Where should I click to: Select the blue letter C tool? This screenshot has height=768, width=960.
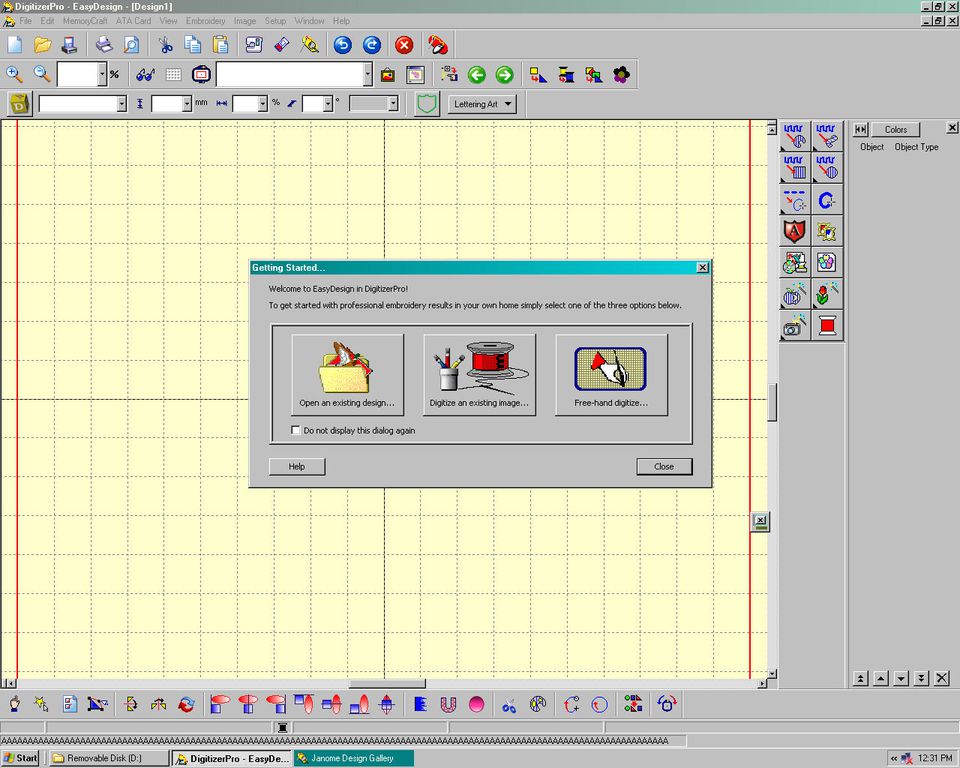[x=827, y=200]
